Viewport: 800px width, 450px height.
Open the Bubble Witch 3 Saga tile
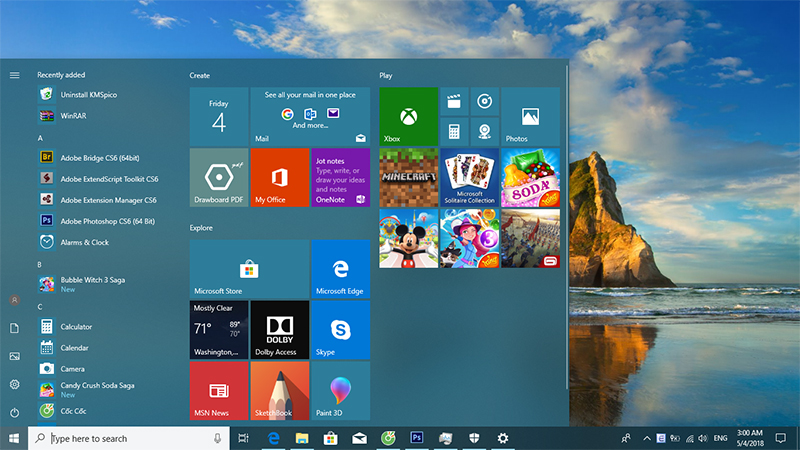click(x=469, y=238)
